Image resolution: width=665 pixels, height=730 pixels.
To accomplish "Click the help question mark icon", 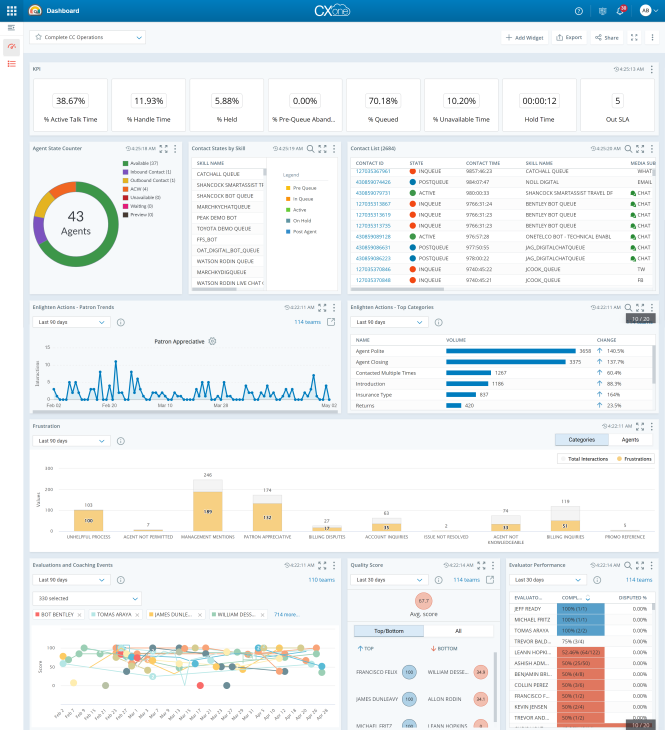I will click(x=579, y=10).
